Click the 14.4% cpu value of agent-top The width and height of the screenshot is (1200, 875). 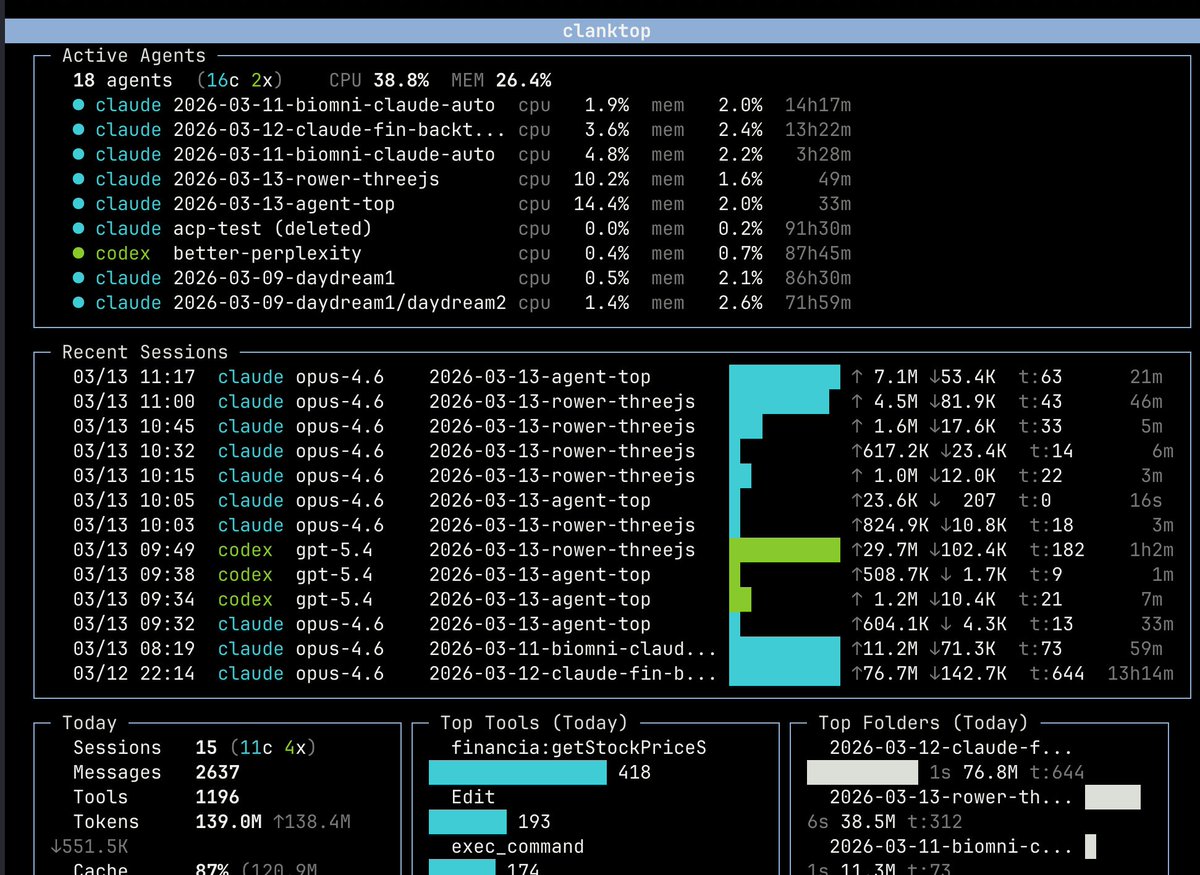602,204
